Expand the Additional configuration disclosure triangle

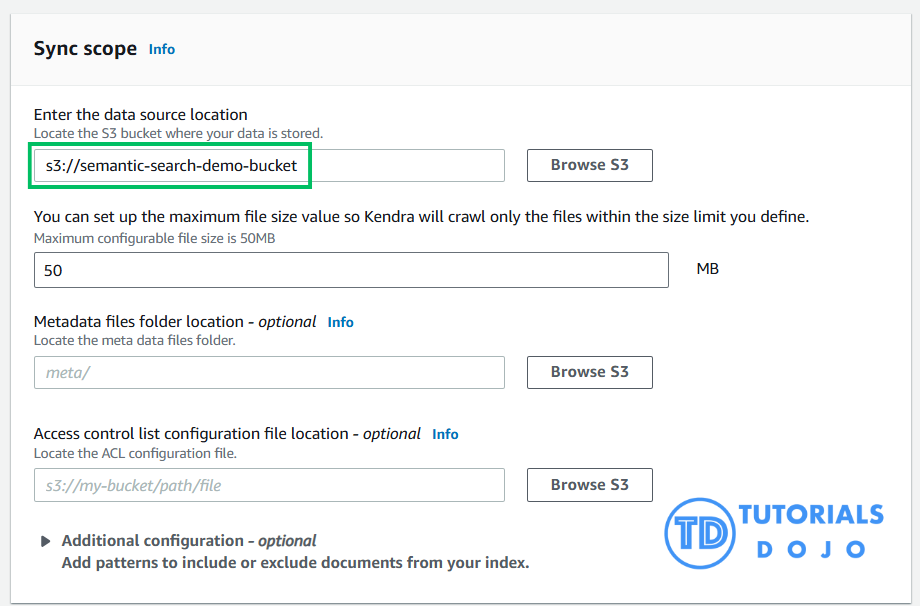45,541
